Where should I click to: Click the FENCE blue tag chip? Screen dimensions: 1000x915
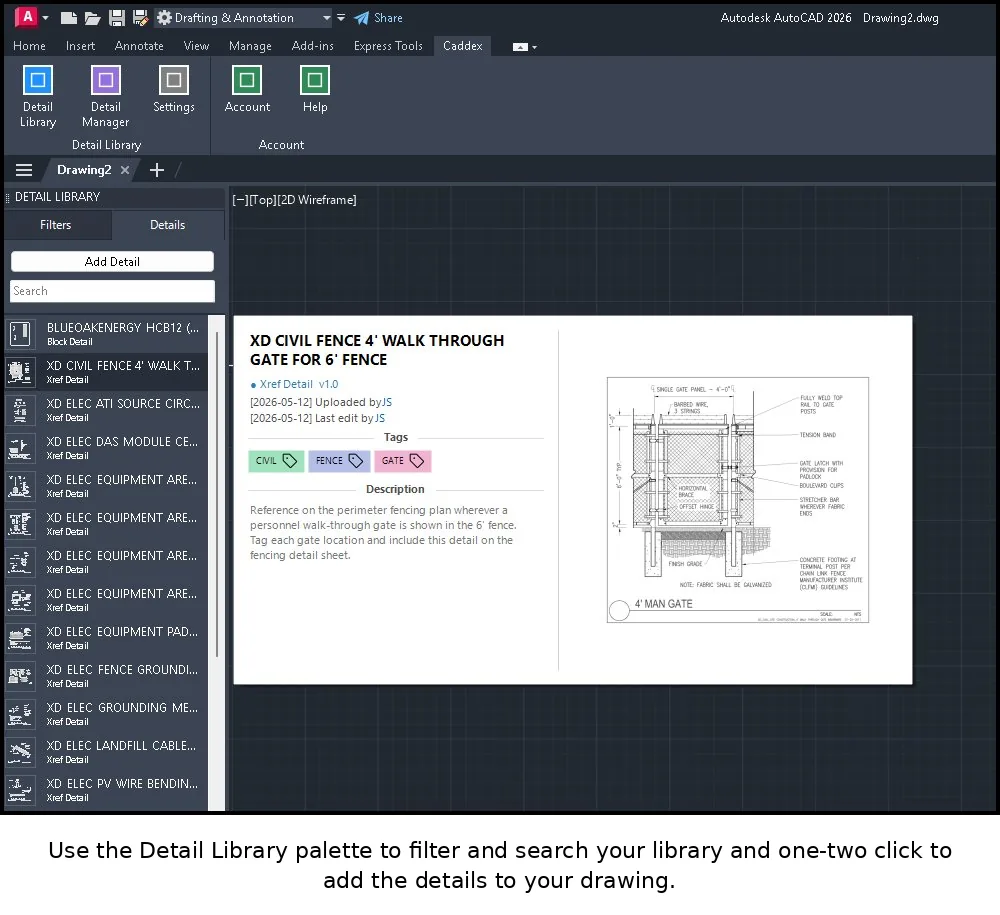pos(339,461)
